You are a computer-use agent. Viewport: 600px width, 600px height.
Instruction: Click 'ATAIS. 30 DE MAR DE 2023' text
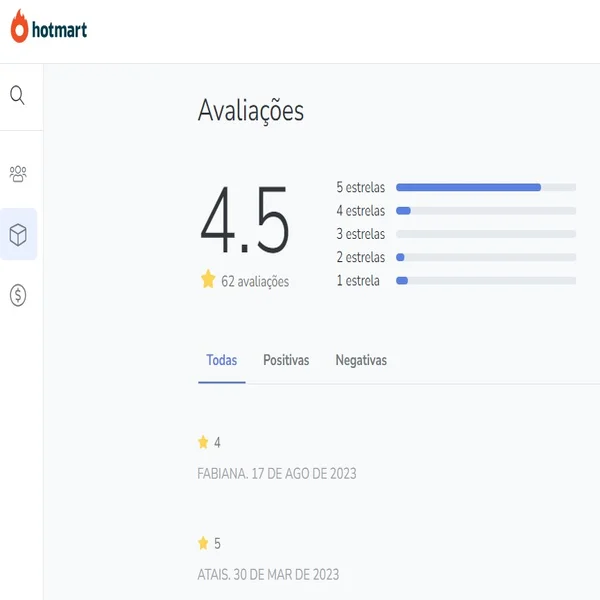click(268, 575)
